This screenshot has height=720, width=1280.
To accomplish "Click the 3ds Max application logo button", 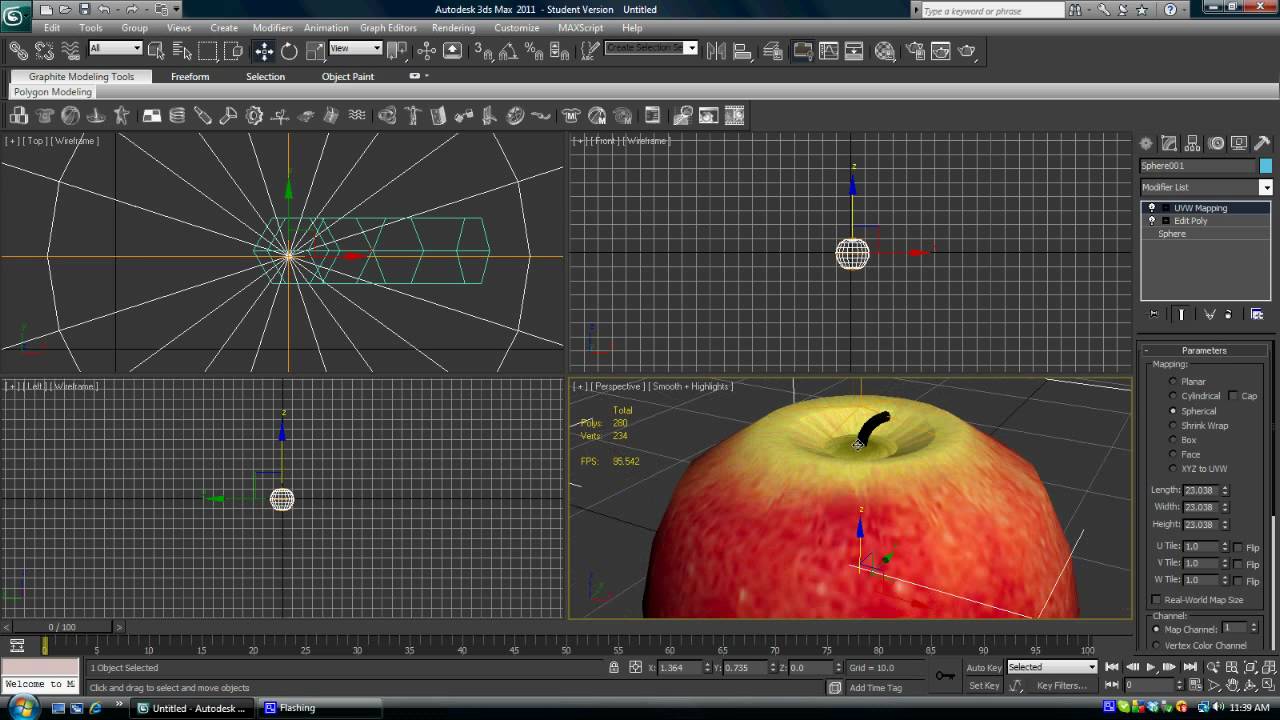I will pos(16,14).
